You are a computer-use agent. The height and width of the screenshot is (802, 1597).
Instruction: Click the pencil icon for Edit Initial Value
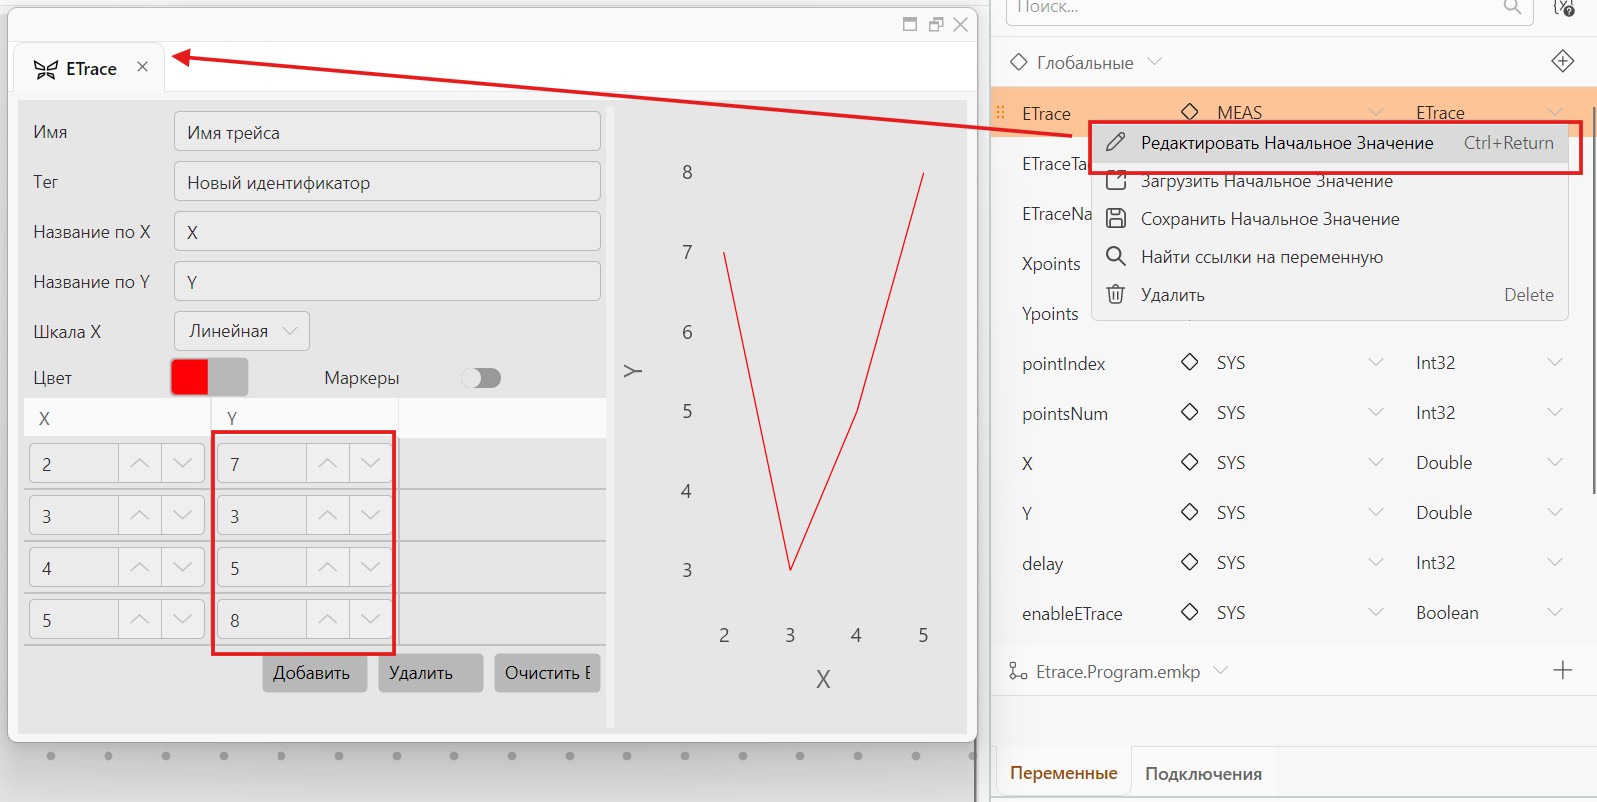coord(1116,142)
